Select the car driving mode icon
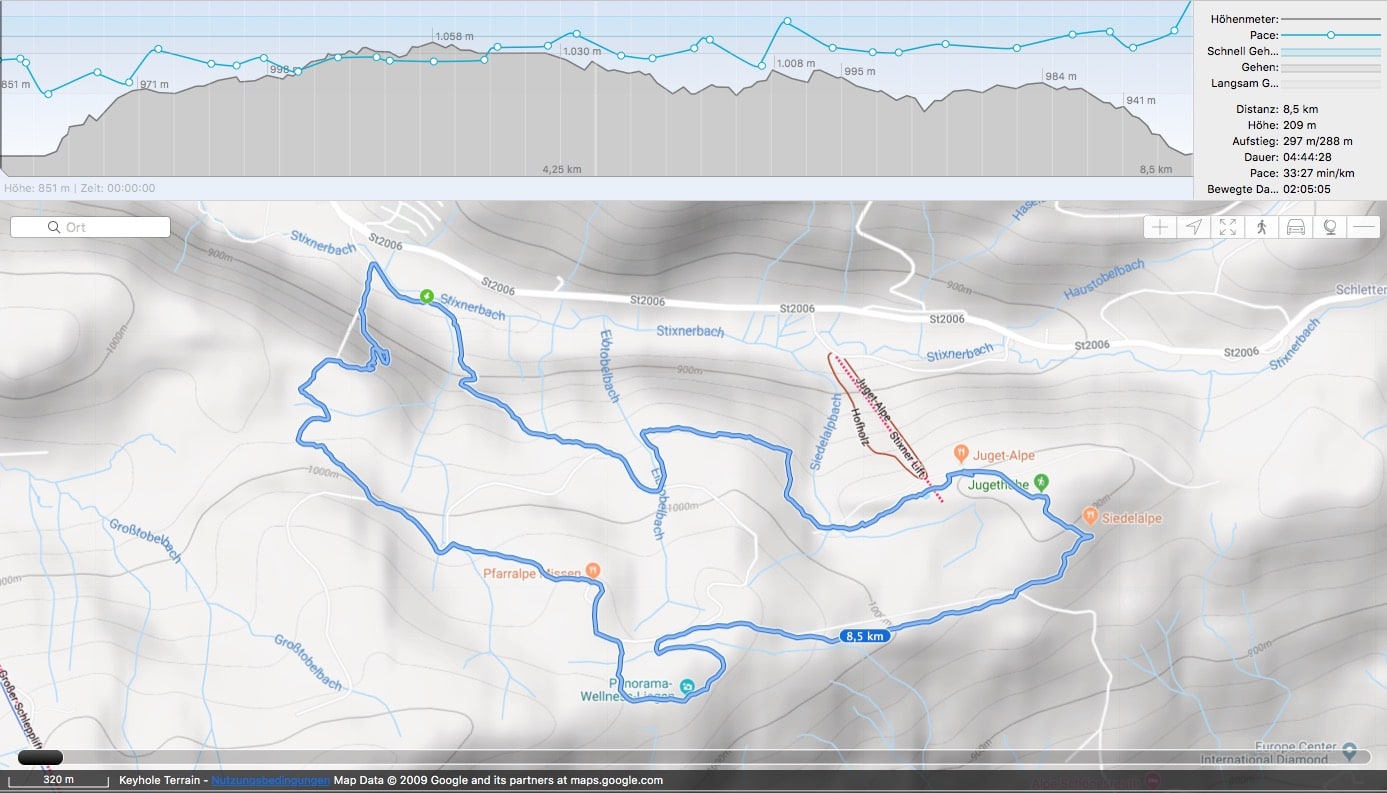 pyautogui.click(x=1296, y=227)
